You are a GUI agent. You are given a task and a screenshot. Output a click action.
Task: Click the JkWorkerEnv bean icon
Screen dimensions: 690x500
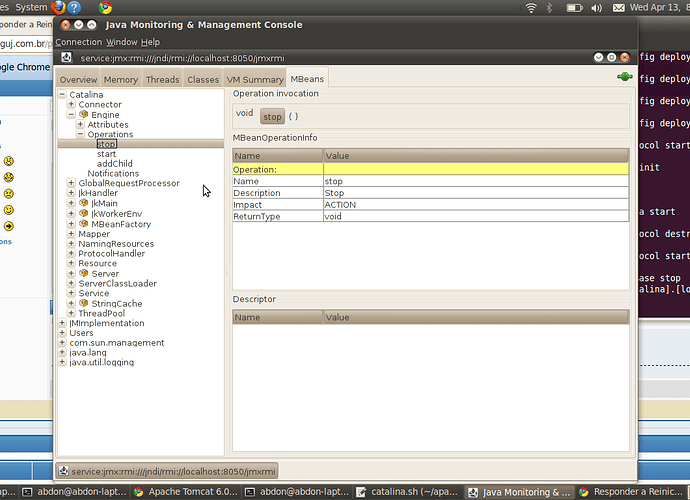coord(84,213)
